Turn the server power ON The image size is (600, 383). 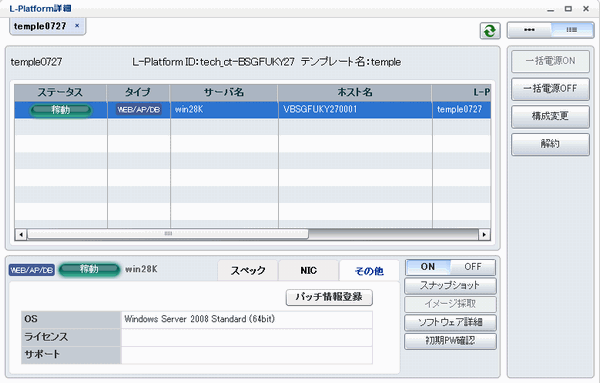pos(428,267)
